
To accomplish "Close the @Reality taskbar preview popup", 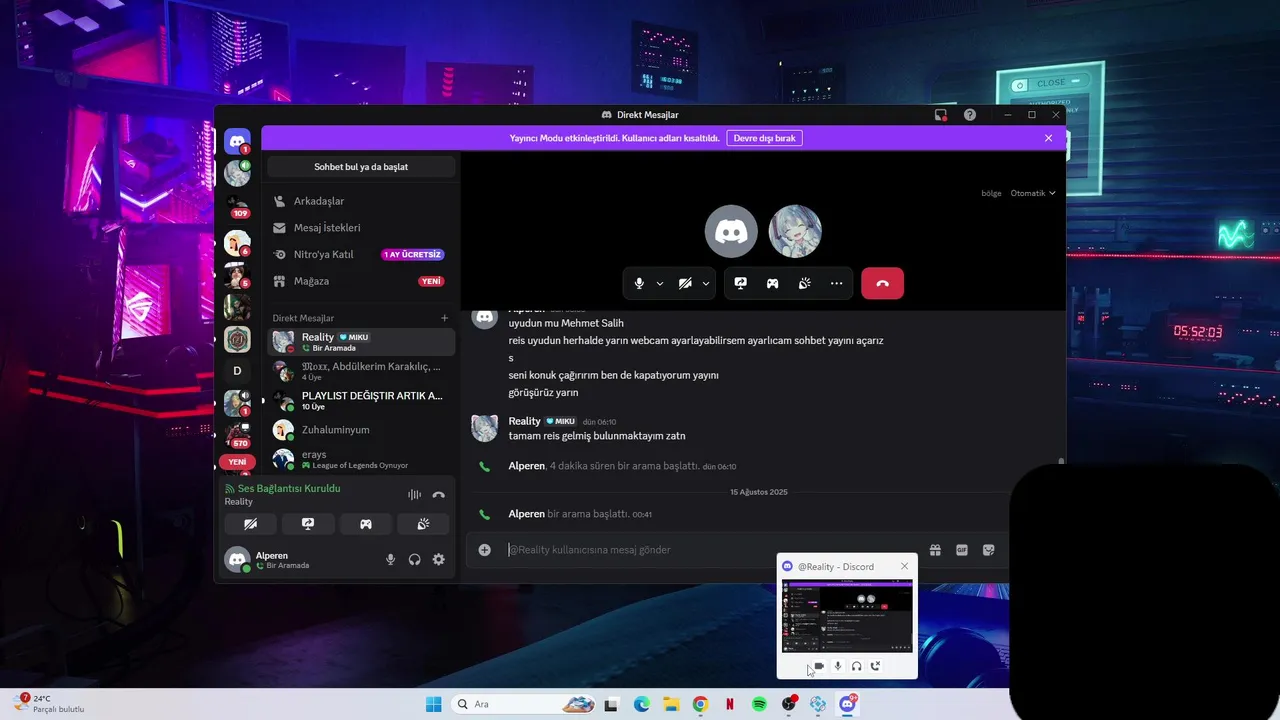I will point(904,566).
